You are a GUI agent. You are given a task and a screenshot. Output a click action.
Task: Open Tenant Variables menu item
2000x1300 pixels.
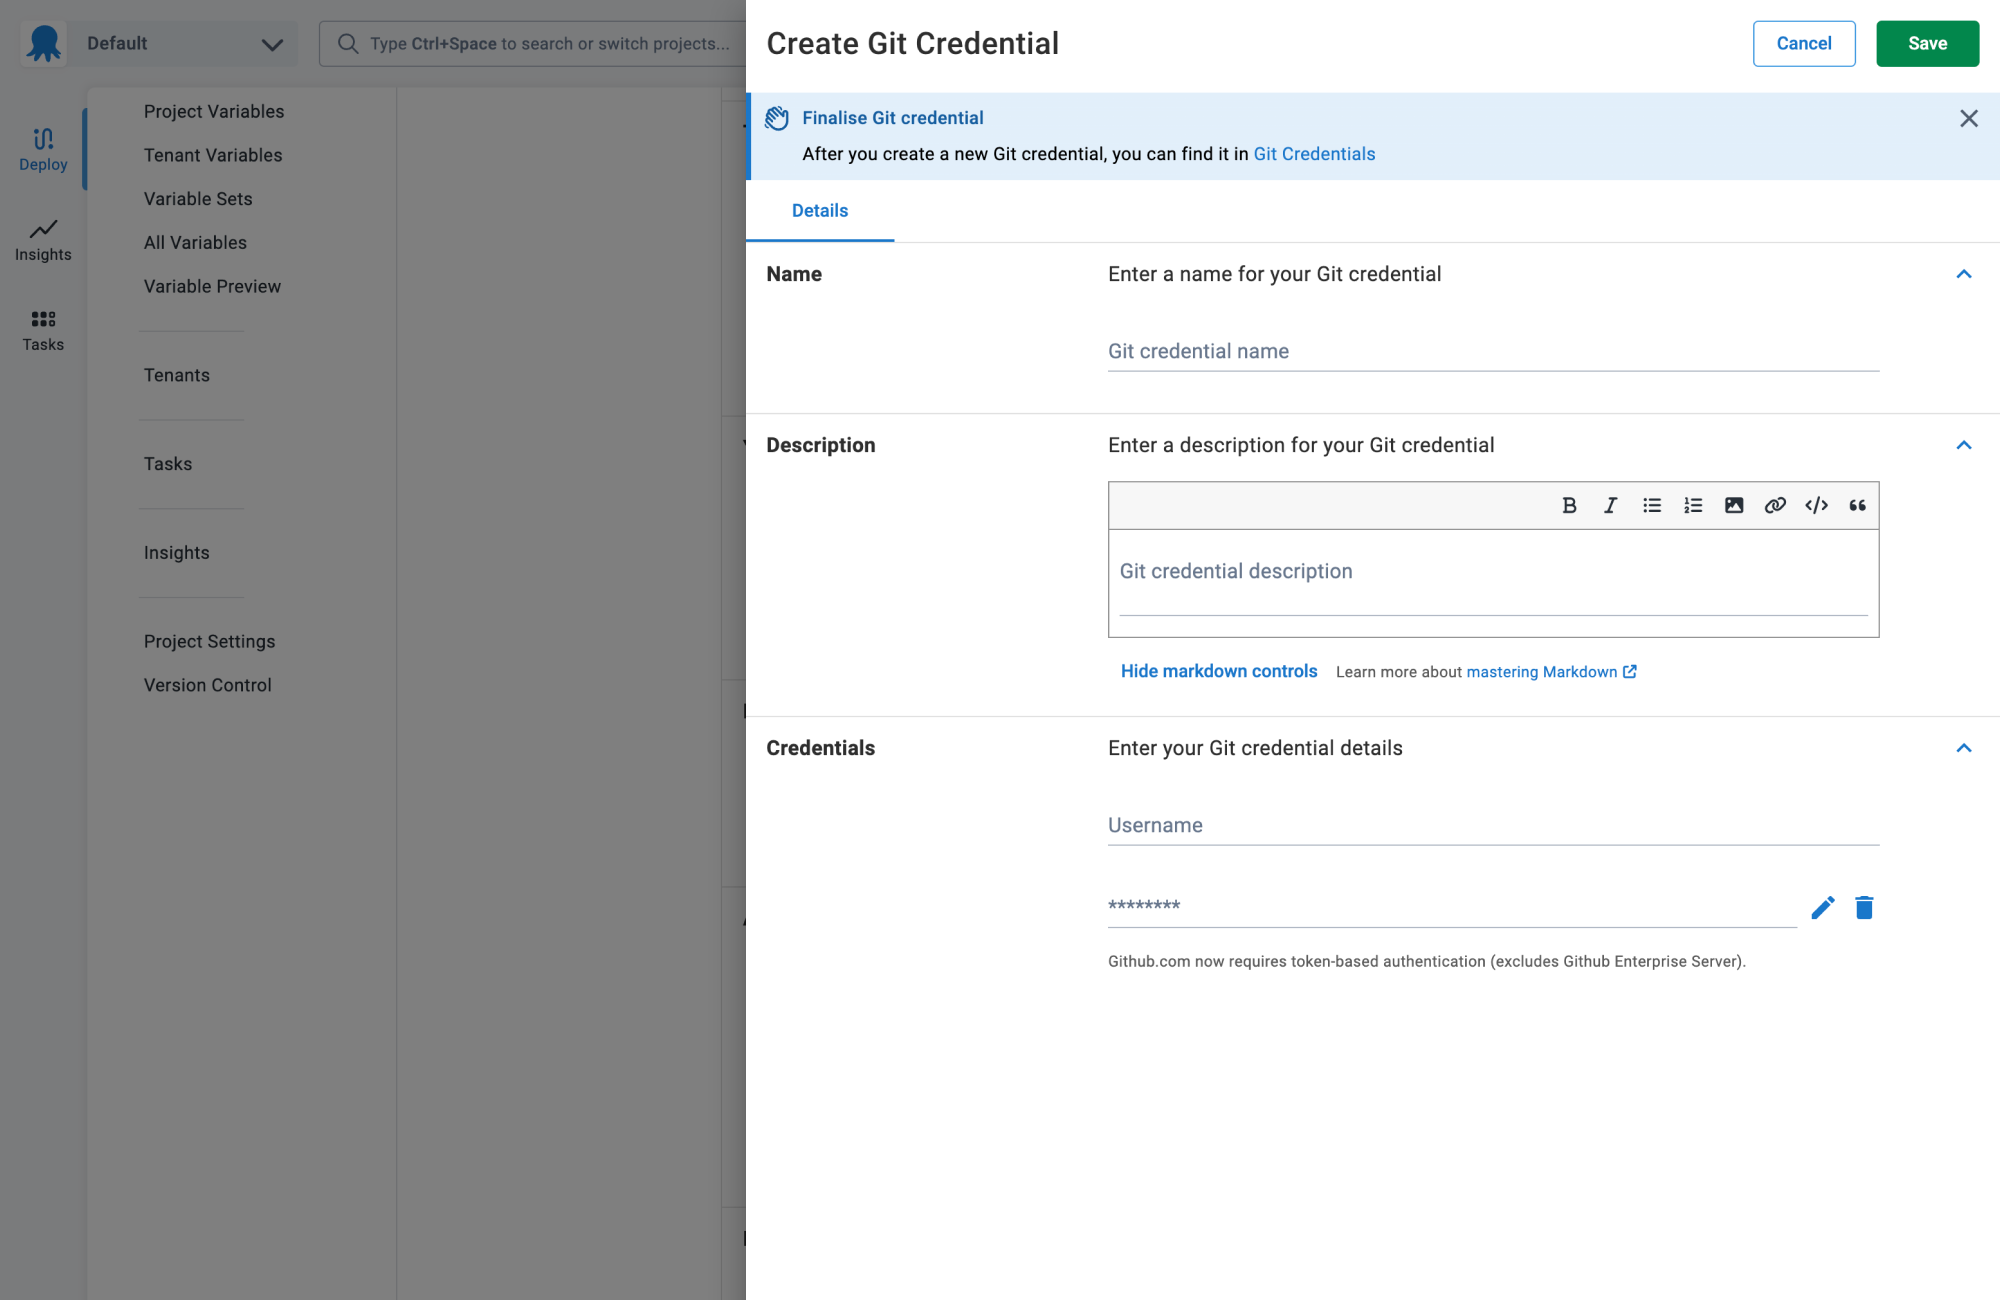click(213, 155)
